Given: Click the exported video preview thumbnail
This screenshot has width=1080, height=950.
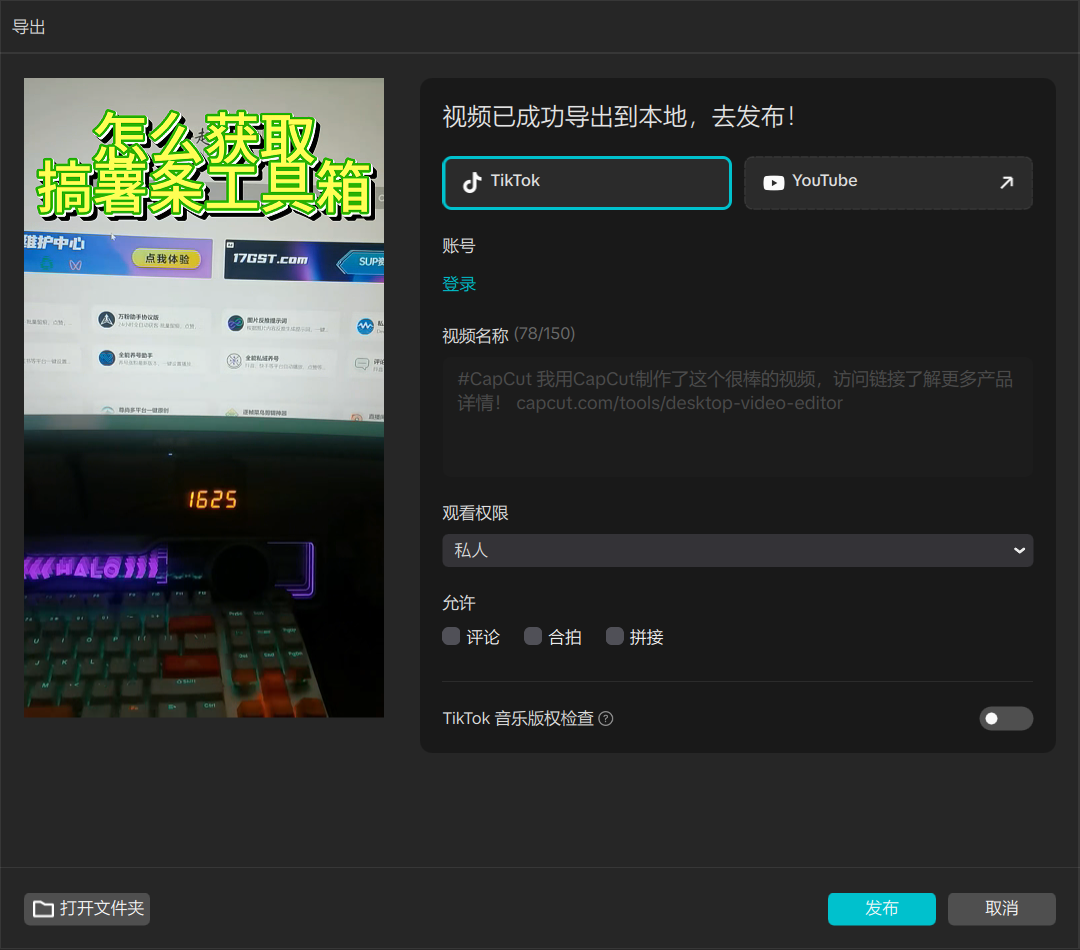Looking at the screenshot, I should click(x=204, y=397).
